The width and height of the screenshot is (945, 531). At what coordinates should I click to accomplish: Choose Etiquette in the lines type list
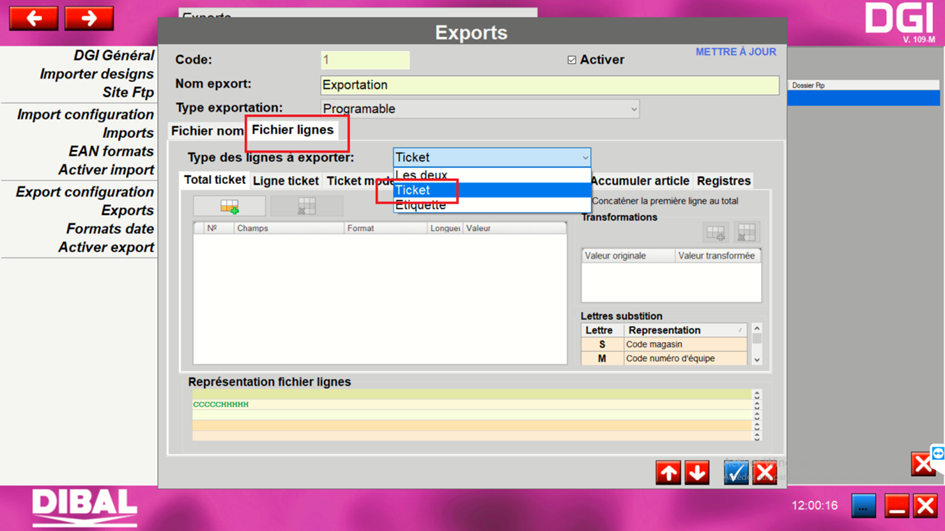pyautogui.click(x=421, y=205)
